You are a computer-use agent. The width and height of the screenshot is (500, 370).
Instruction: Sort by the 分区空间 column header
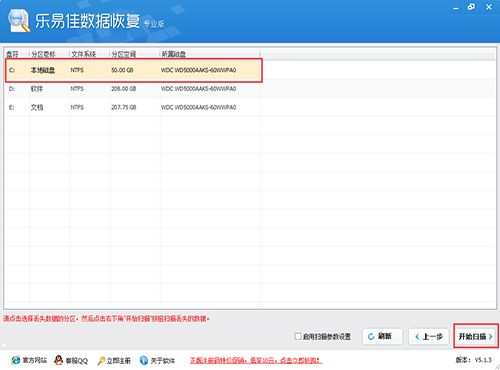(124, 54)
